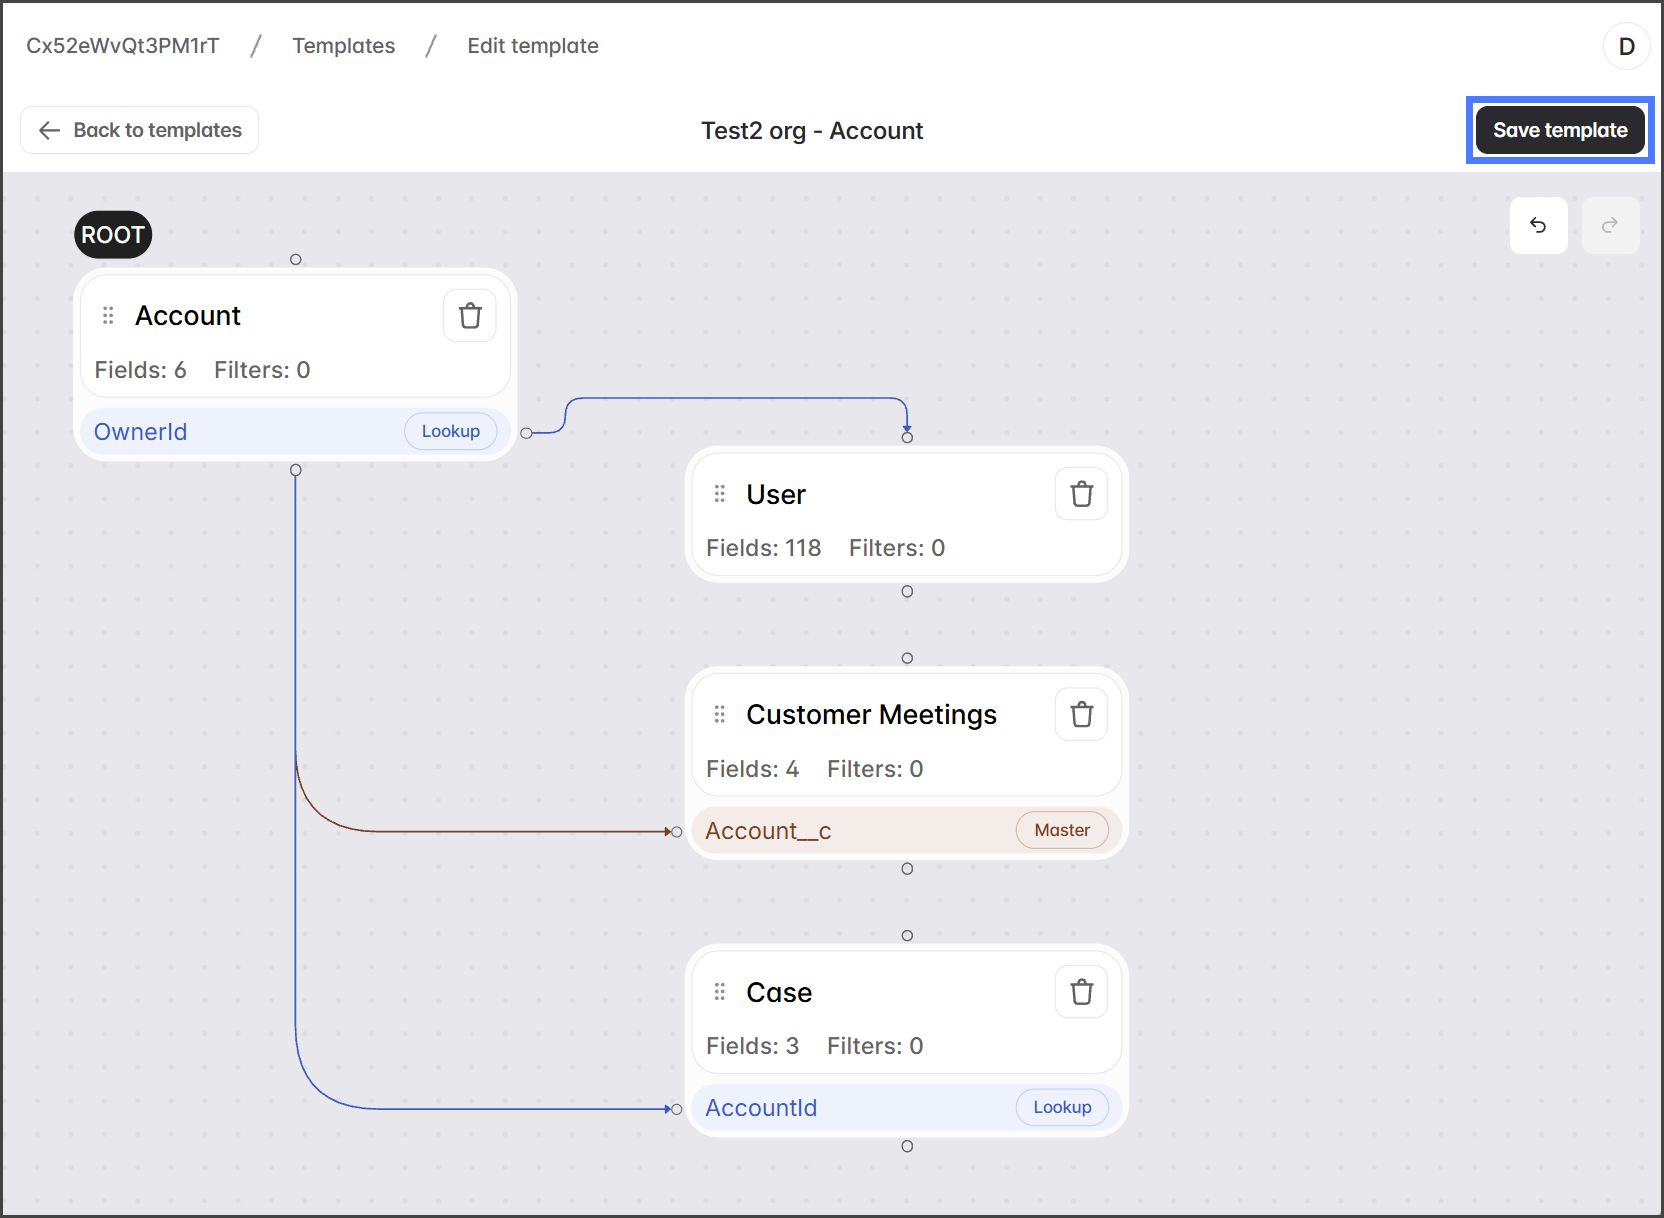
Task: Save the template
Action: point(1559,130)
